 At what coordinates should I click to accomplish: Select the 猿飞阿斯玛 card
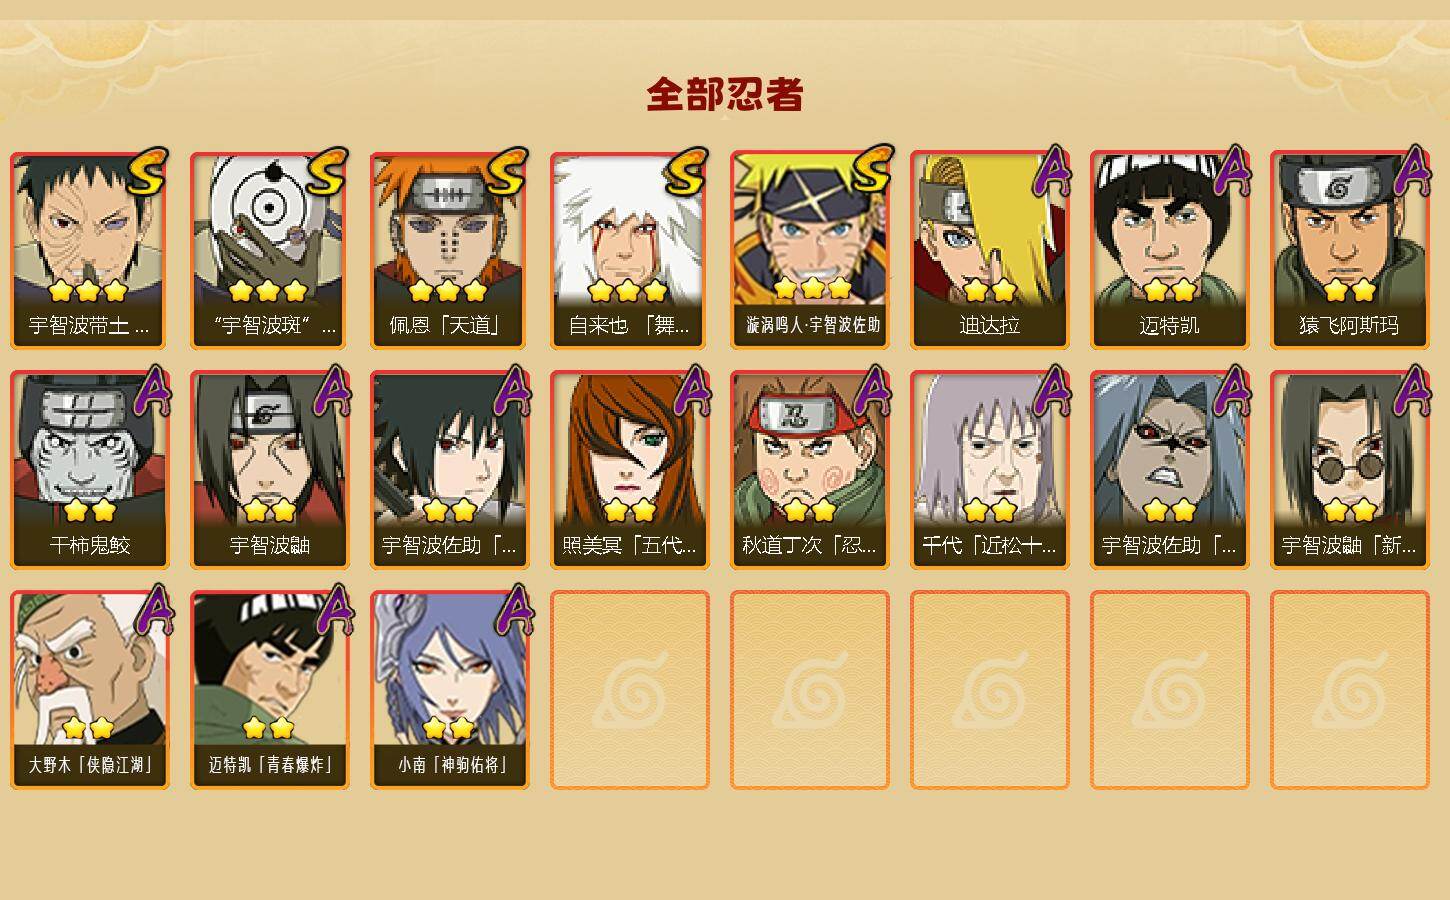coord(1349,250)
